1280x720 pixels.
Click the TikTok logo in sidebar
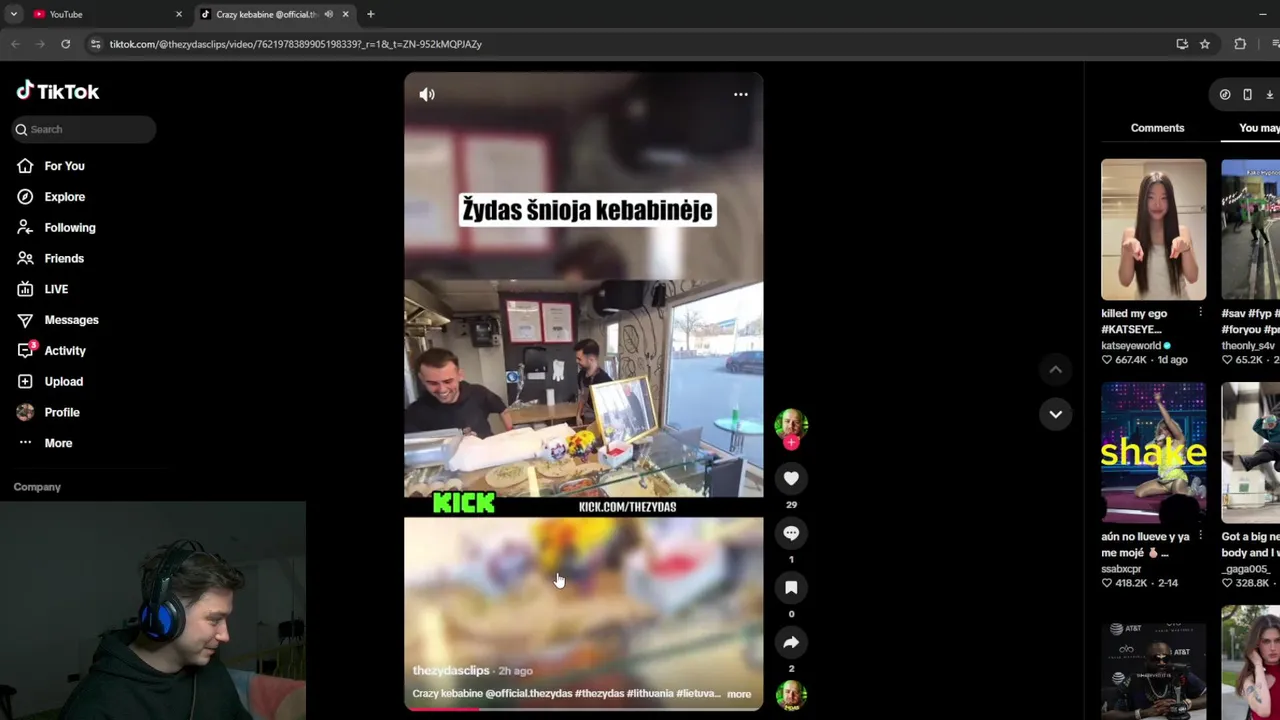(x=58, y=91)
